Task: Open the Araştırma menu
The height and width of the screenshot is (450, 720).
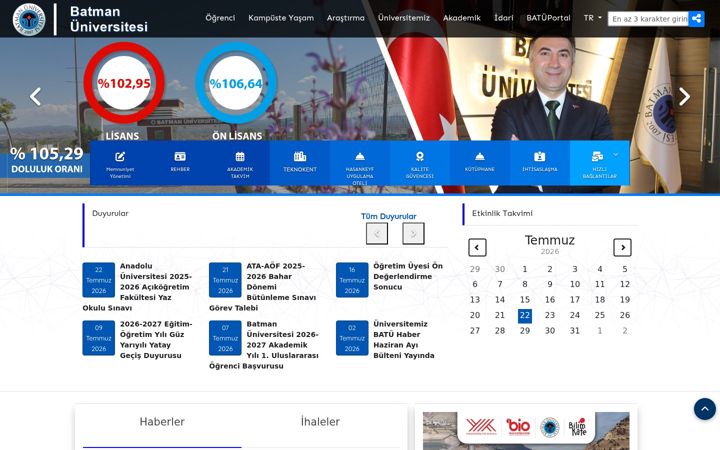Action: click(346, 18)
